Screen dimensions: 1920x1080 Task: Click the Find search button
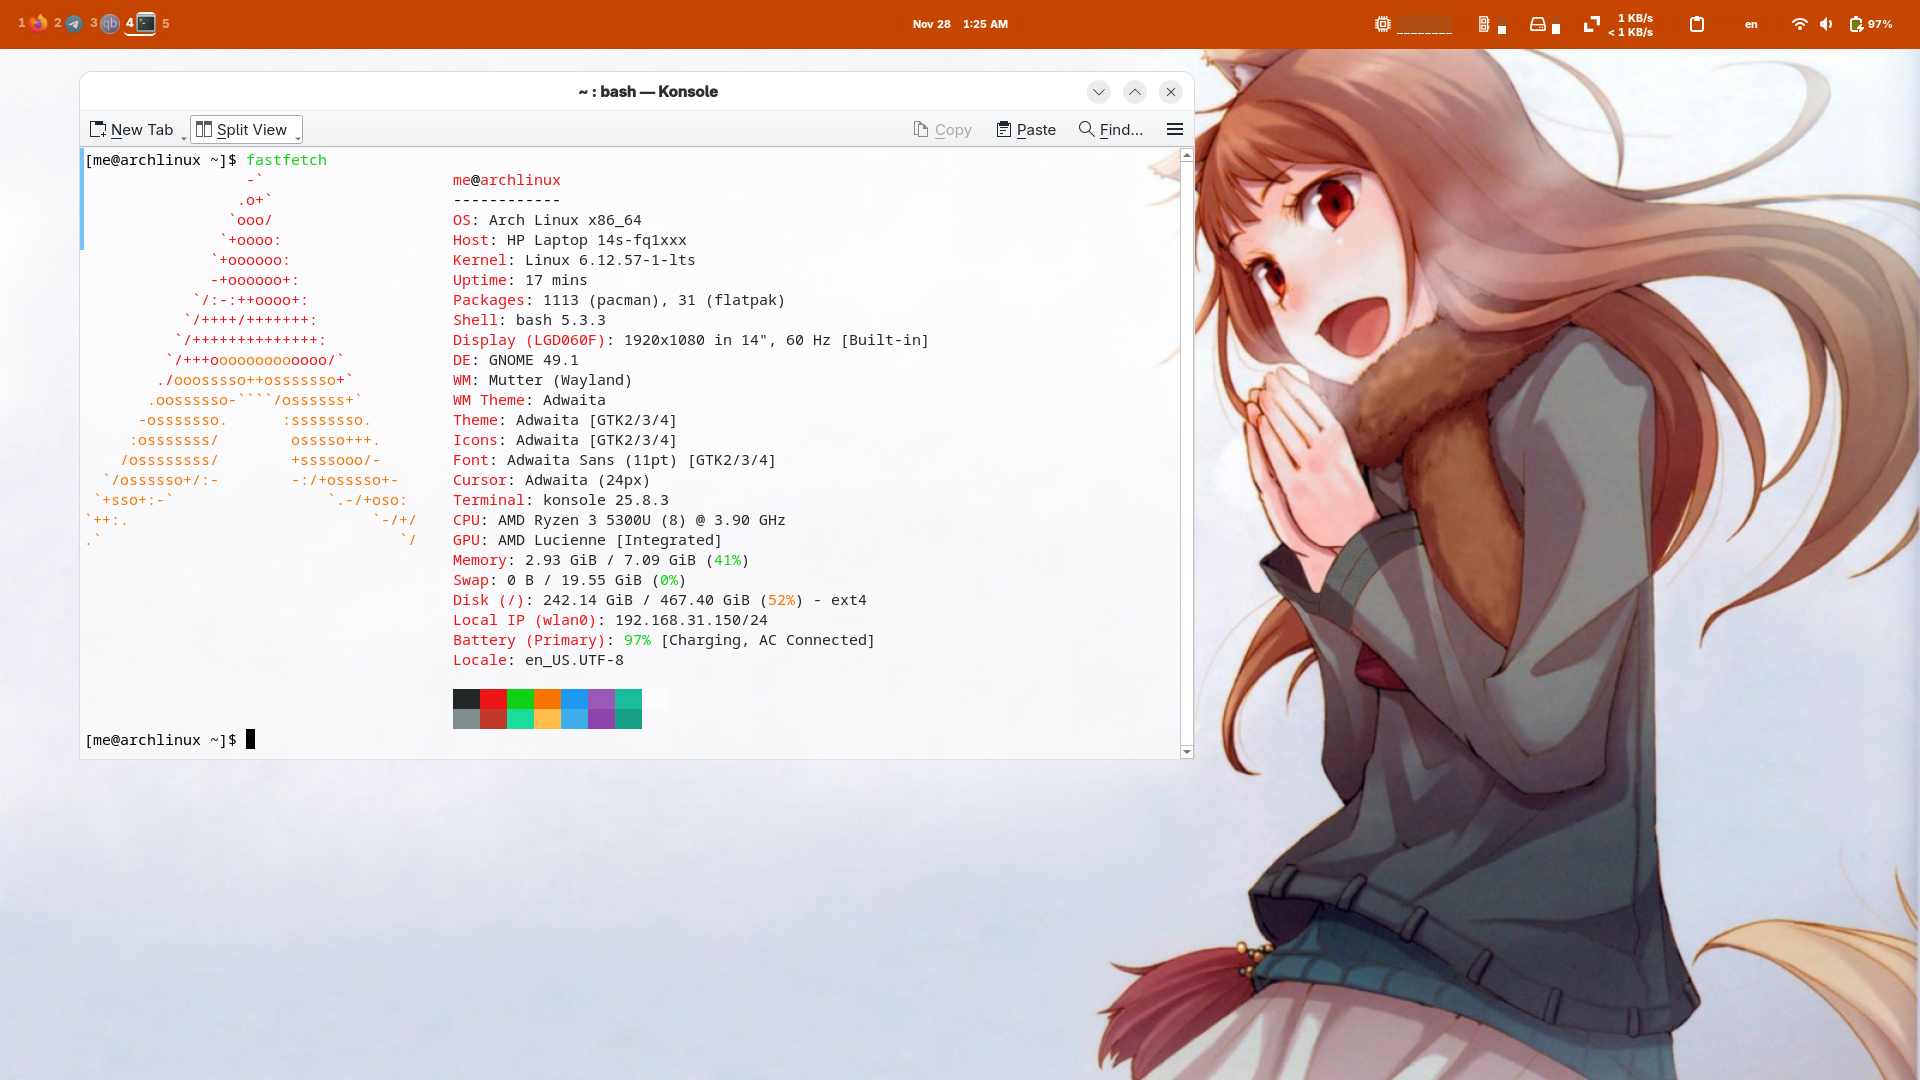click(x=1110, y=129)
